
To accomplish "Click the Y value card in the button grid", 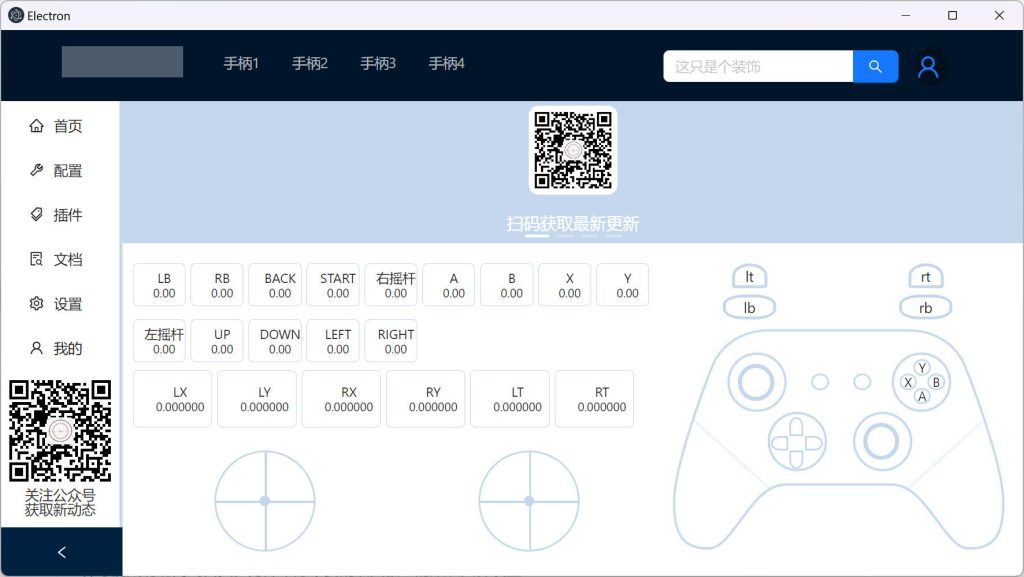I will [622, 285].
